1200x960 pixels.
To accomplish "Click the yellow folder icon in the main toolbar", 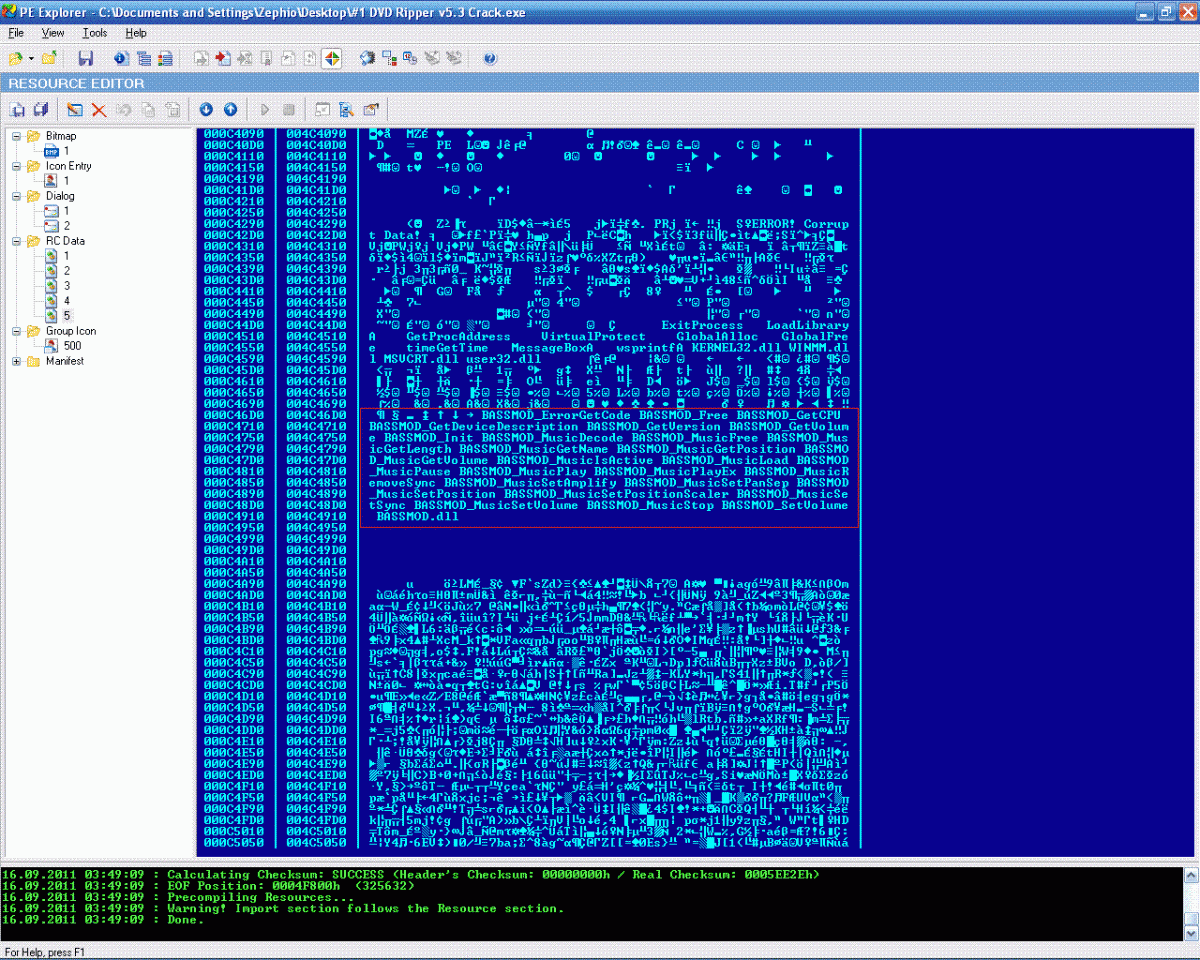I will click(x=49, y=58).
